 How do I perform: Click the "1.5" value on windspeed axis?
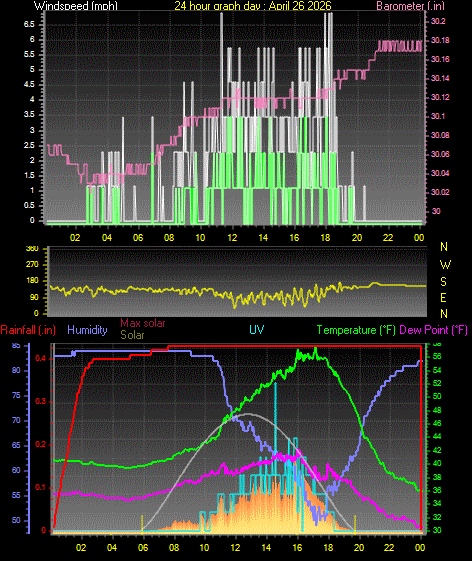point(29,175)
